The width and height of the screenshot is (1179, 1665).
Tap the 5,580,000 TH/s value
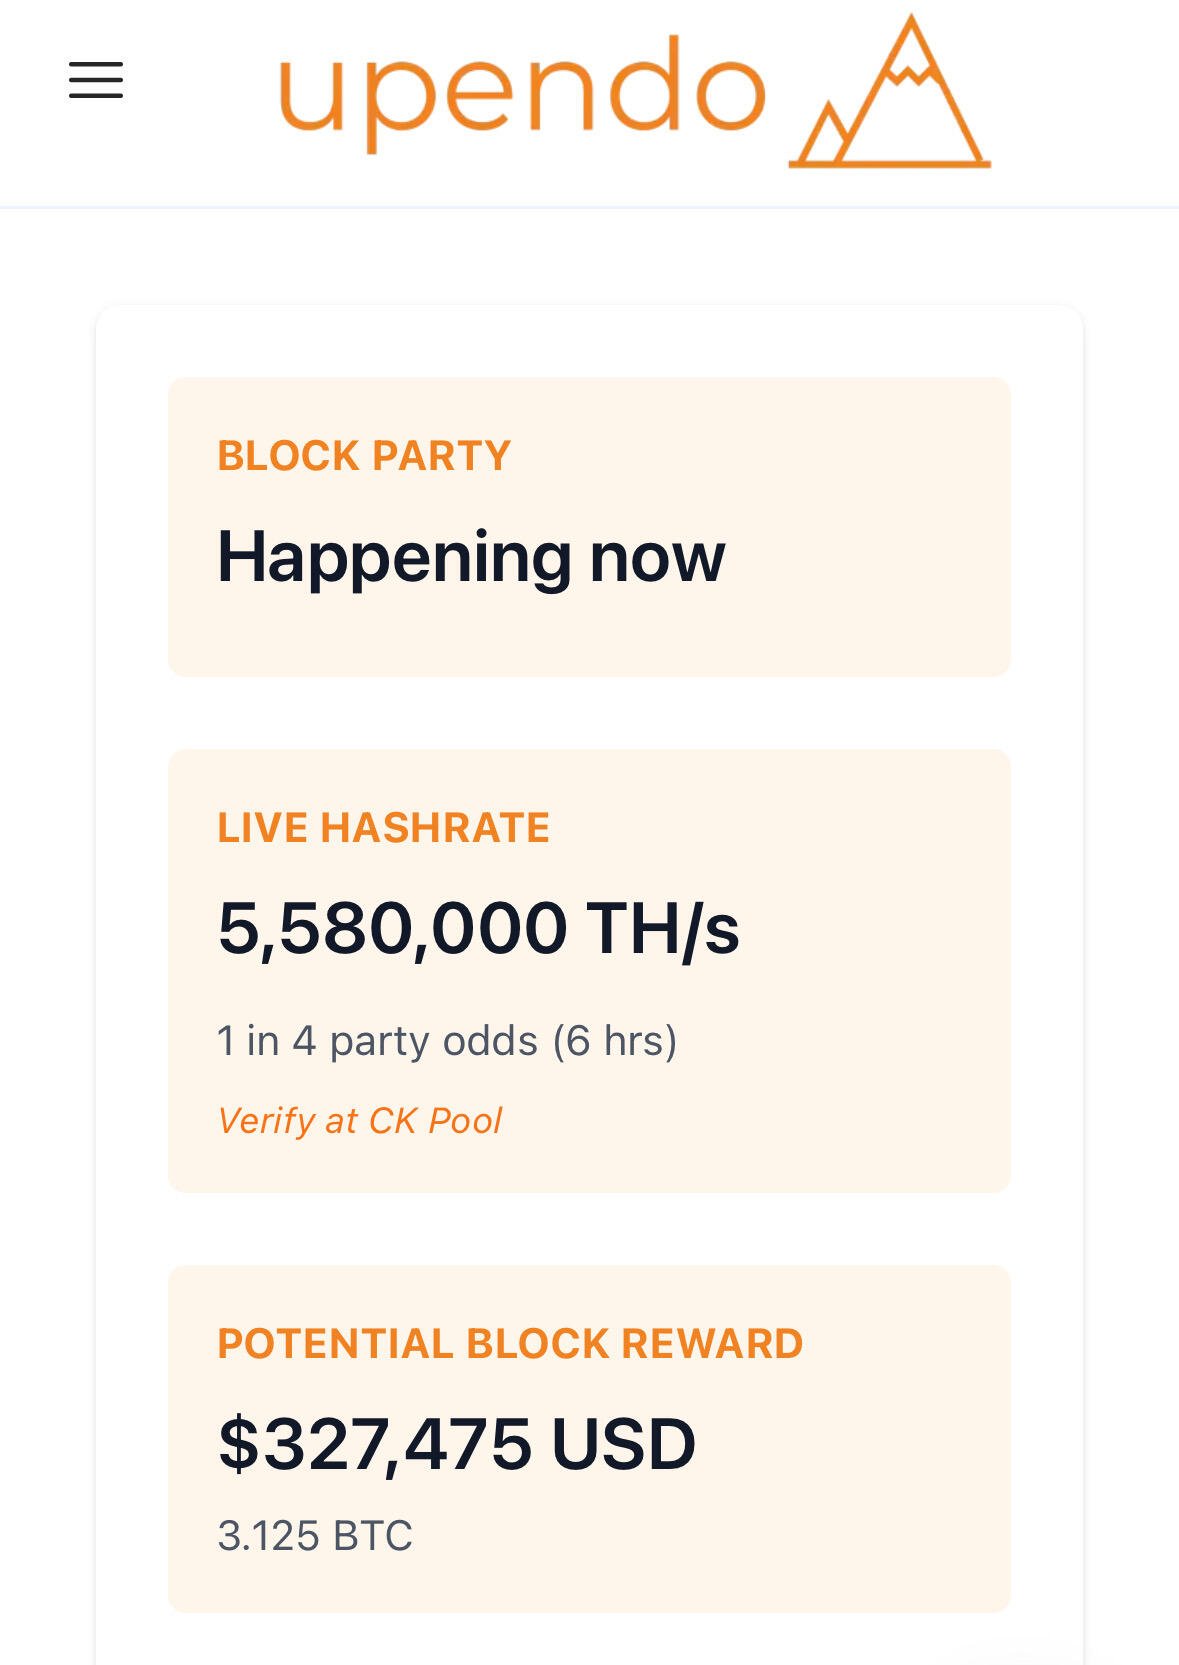point(478,929)
